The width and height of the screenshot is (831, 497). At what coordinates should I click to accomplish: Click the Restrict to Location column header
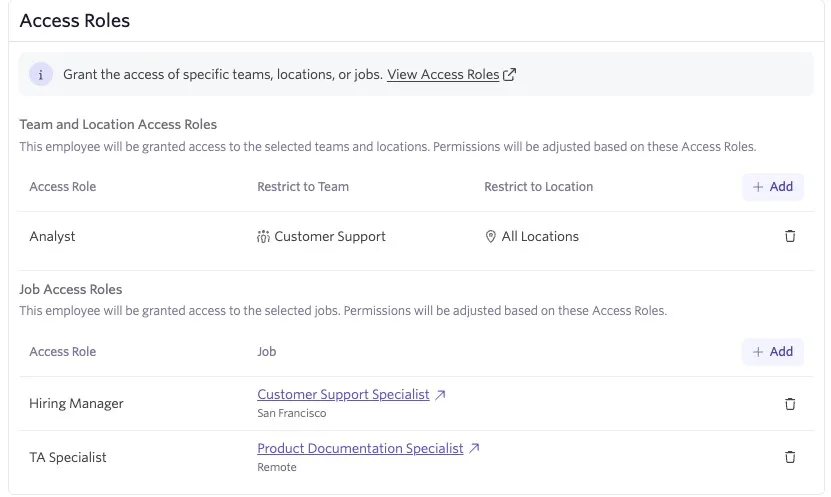tap(538, 187)
